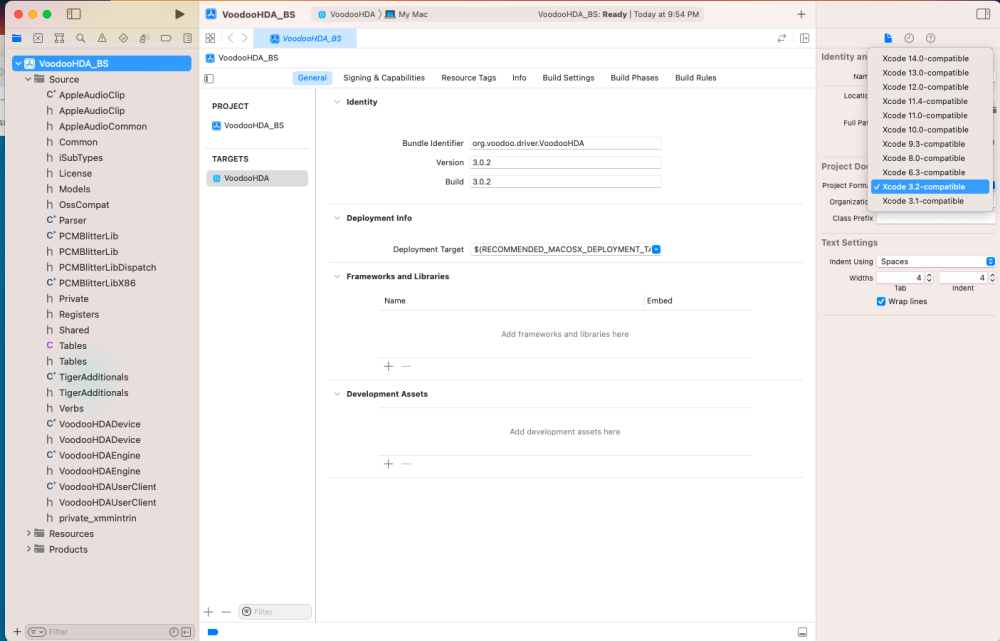This screenshot has height=641, width=1000.
Task: Collapse the Source group
Action: pos(28,79)
